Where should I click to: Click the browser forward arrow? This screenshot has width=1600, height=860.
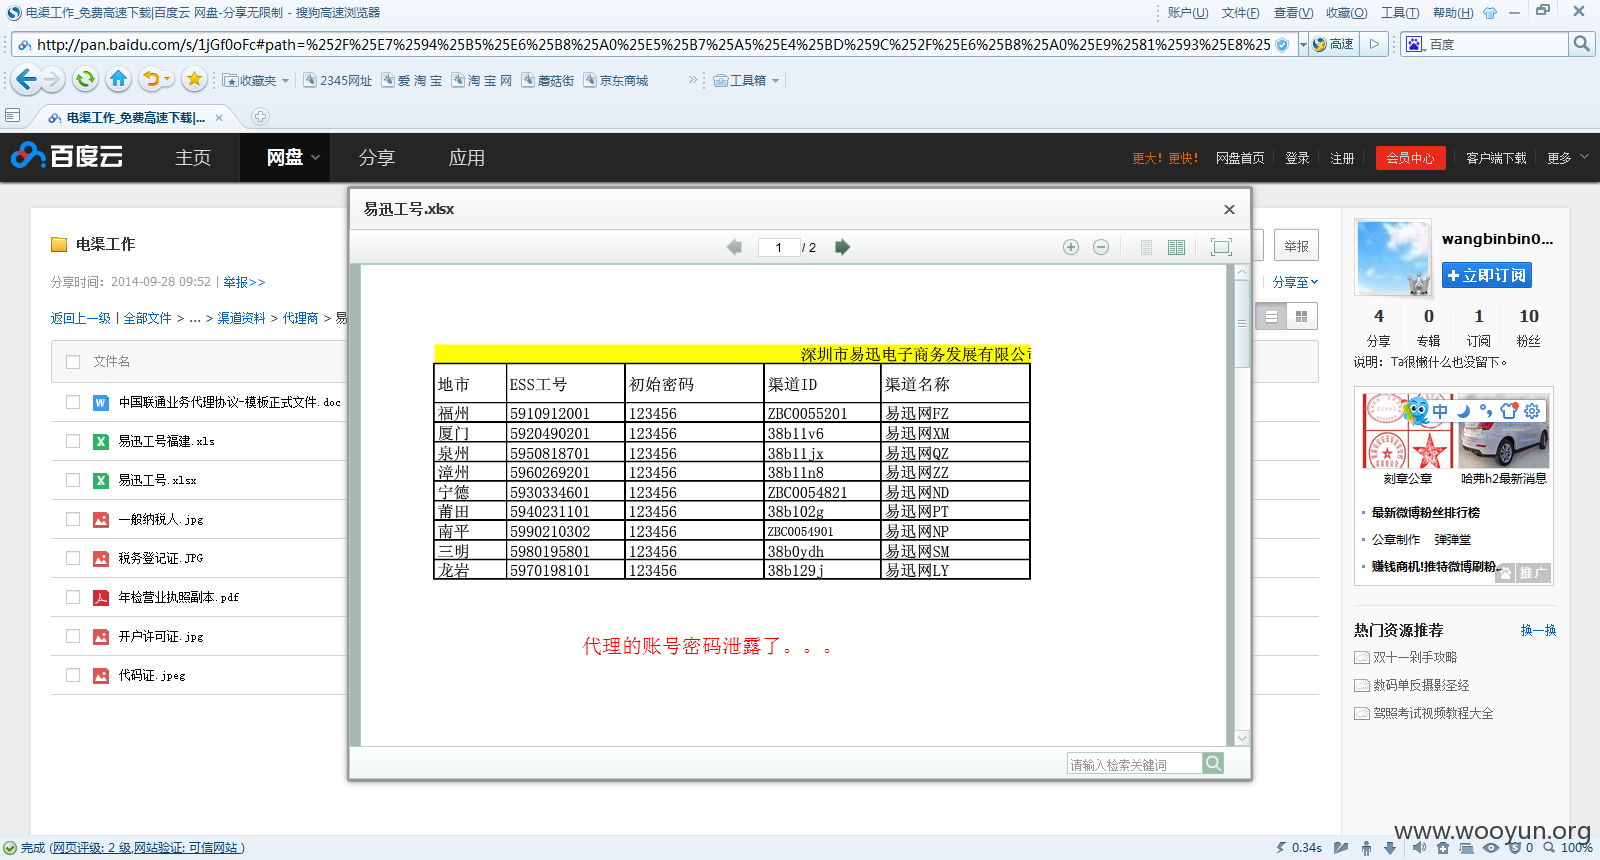pos(53,79)
